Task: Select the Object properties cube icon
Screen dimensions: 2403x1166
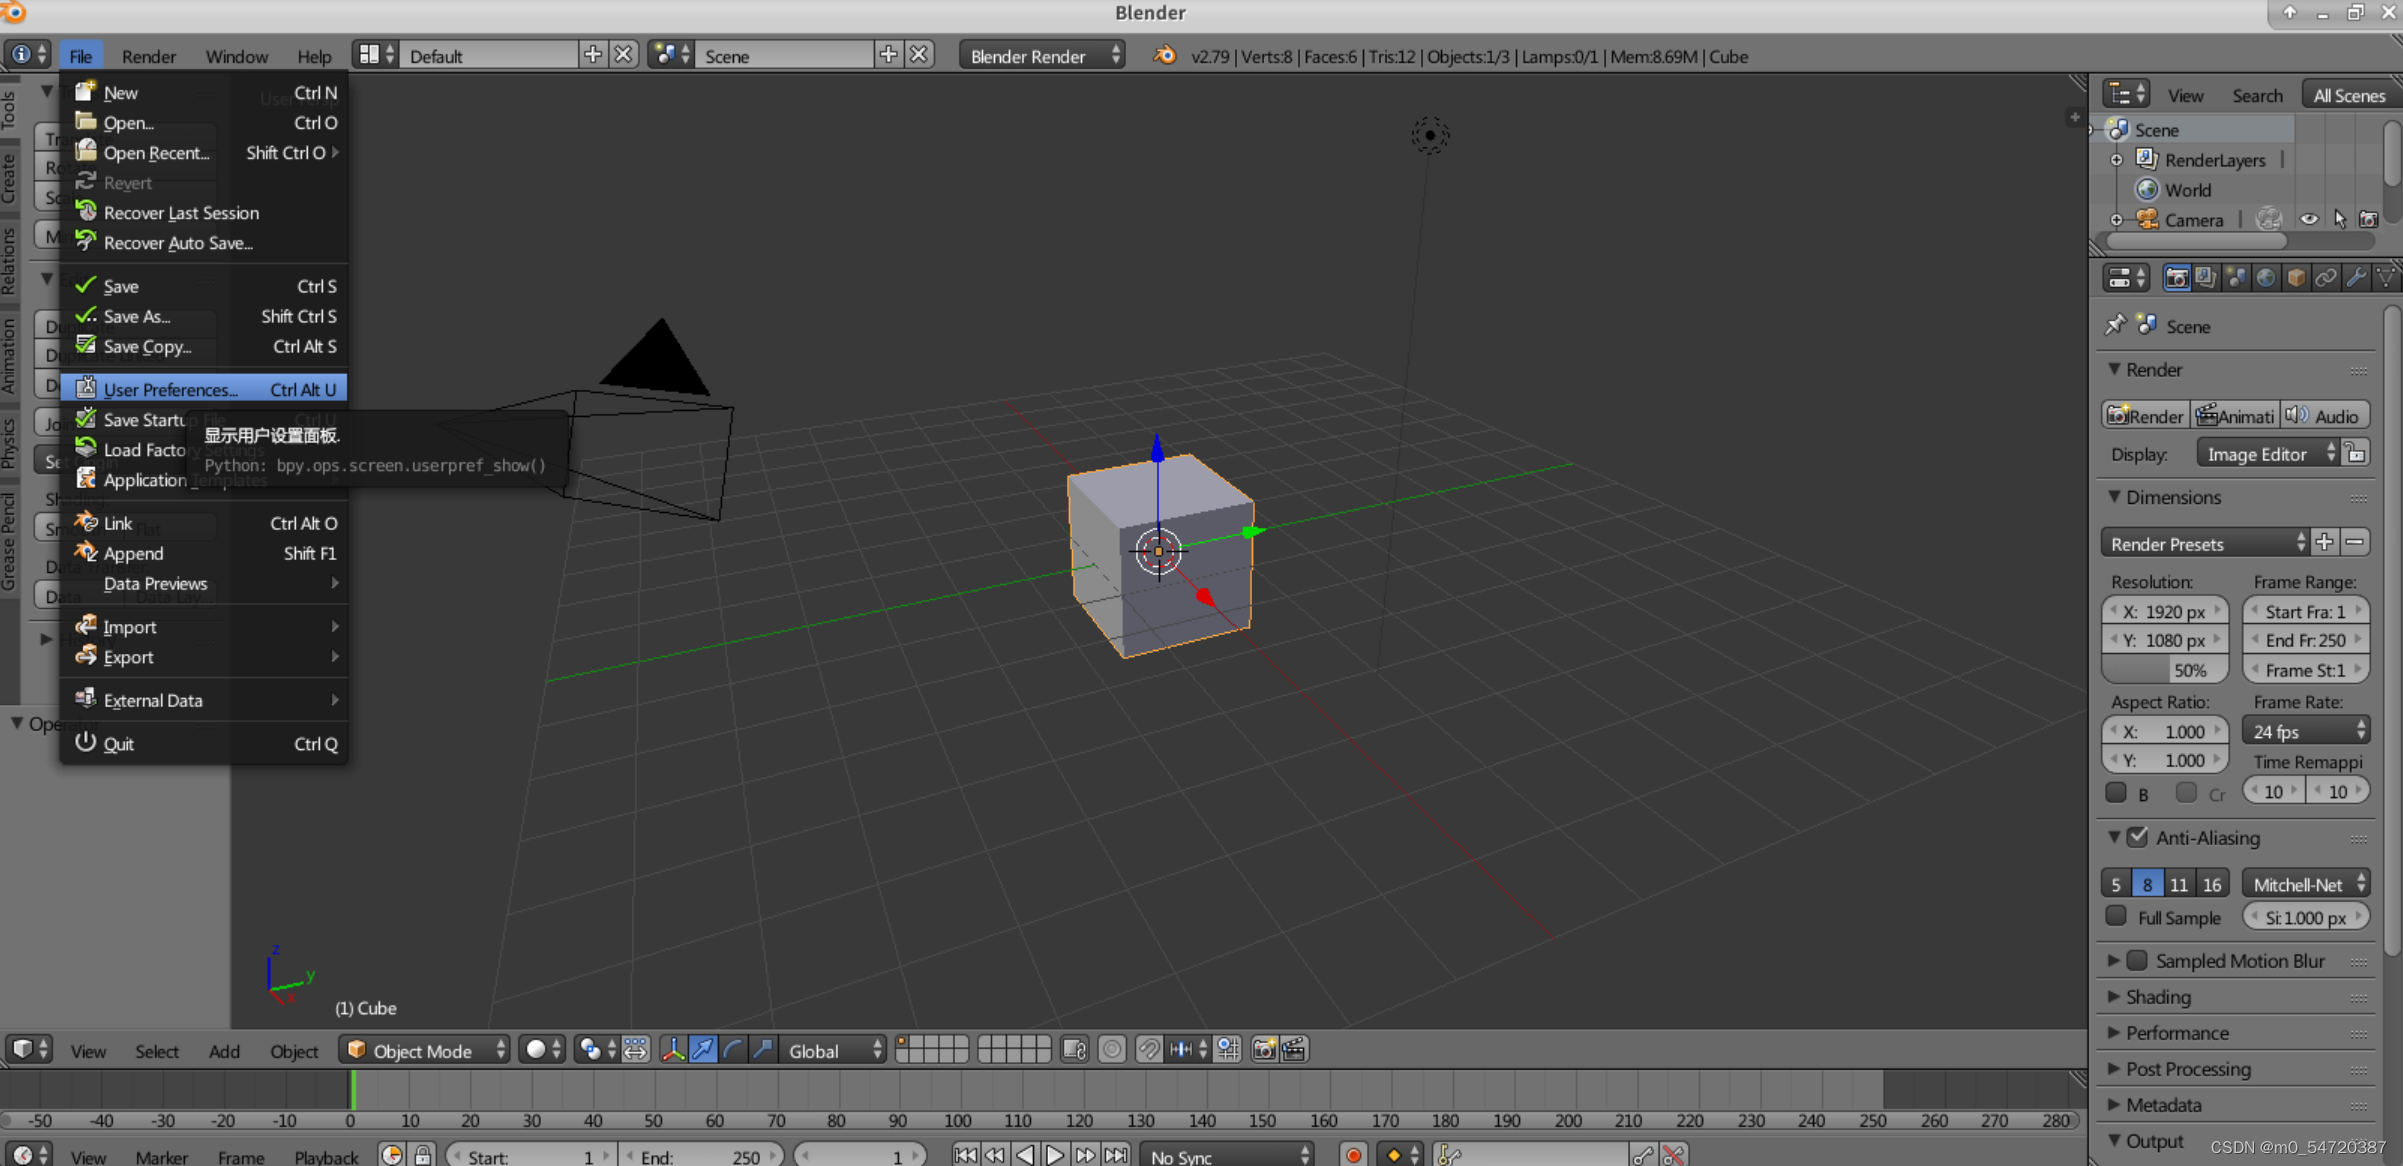Action: click(x=2296, y=278)
